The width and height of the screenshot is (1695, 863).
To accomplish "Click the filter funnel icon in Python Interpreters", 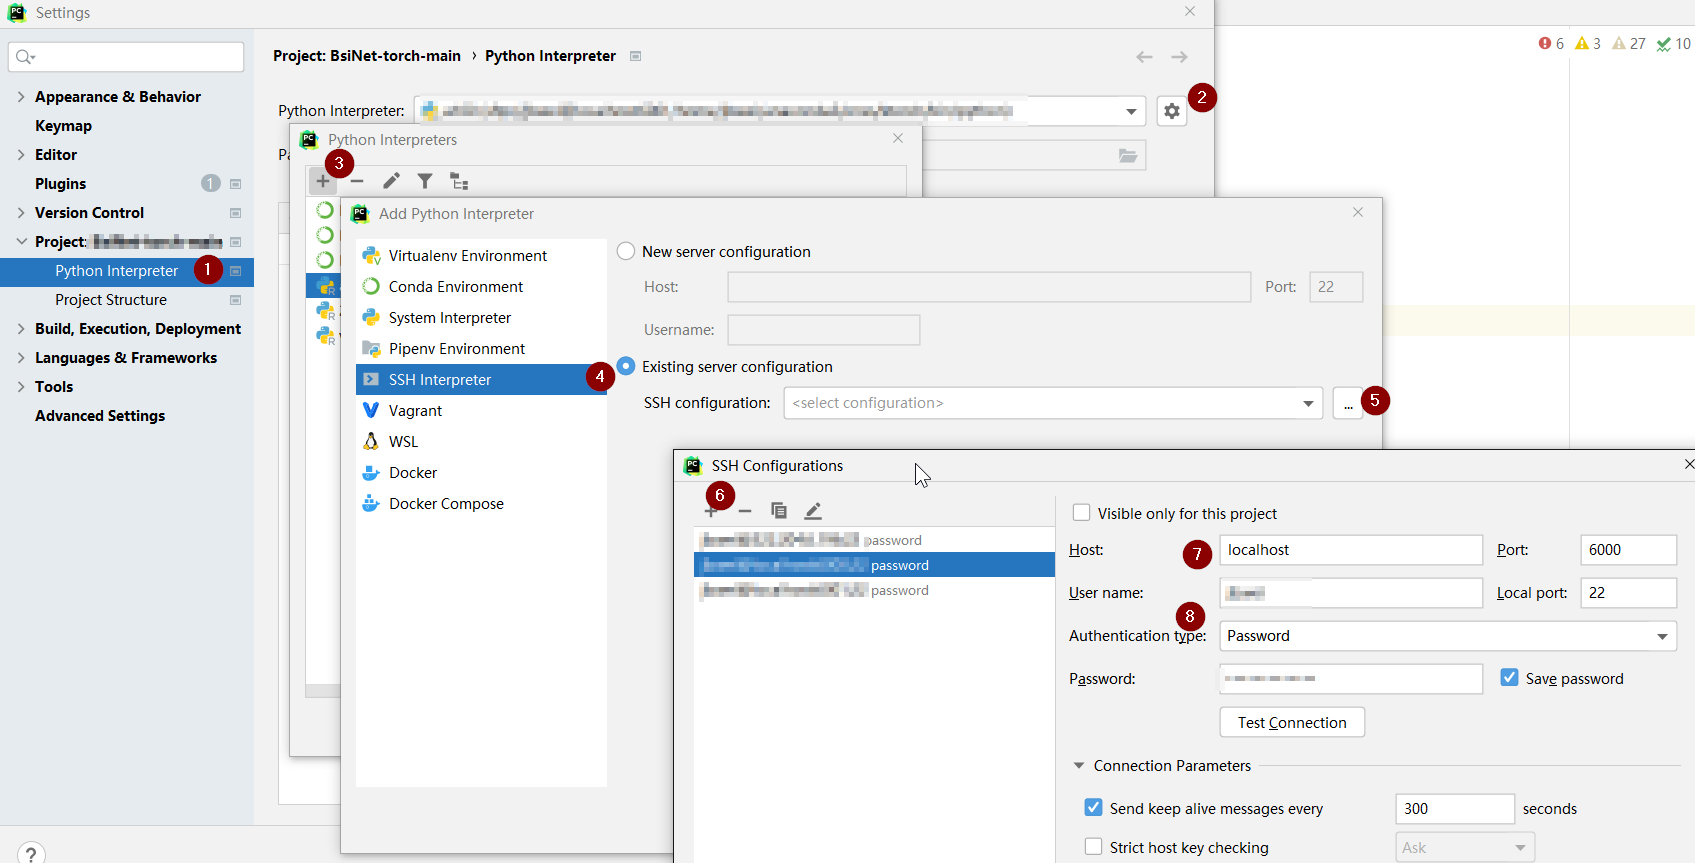I will (425, 181).
